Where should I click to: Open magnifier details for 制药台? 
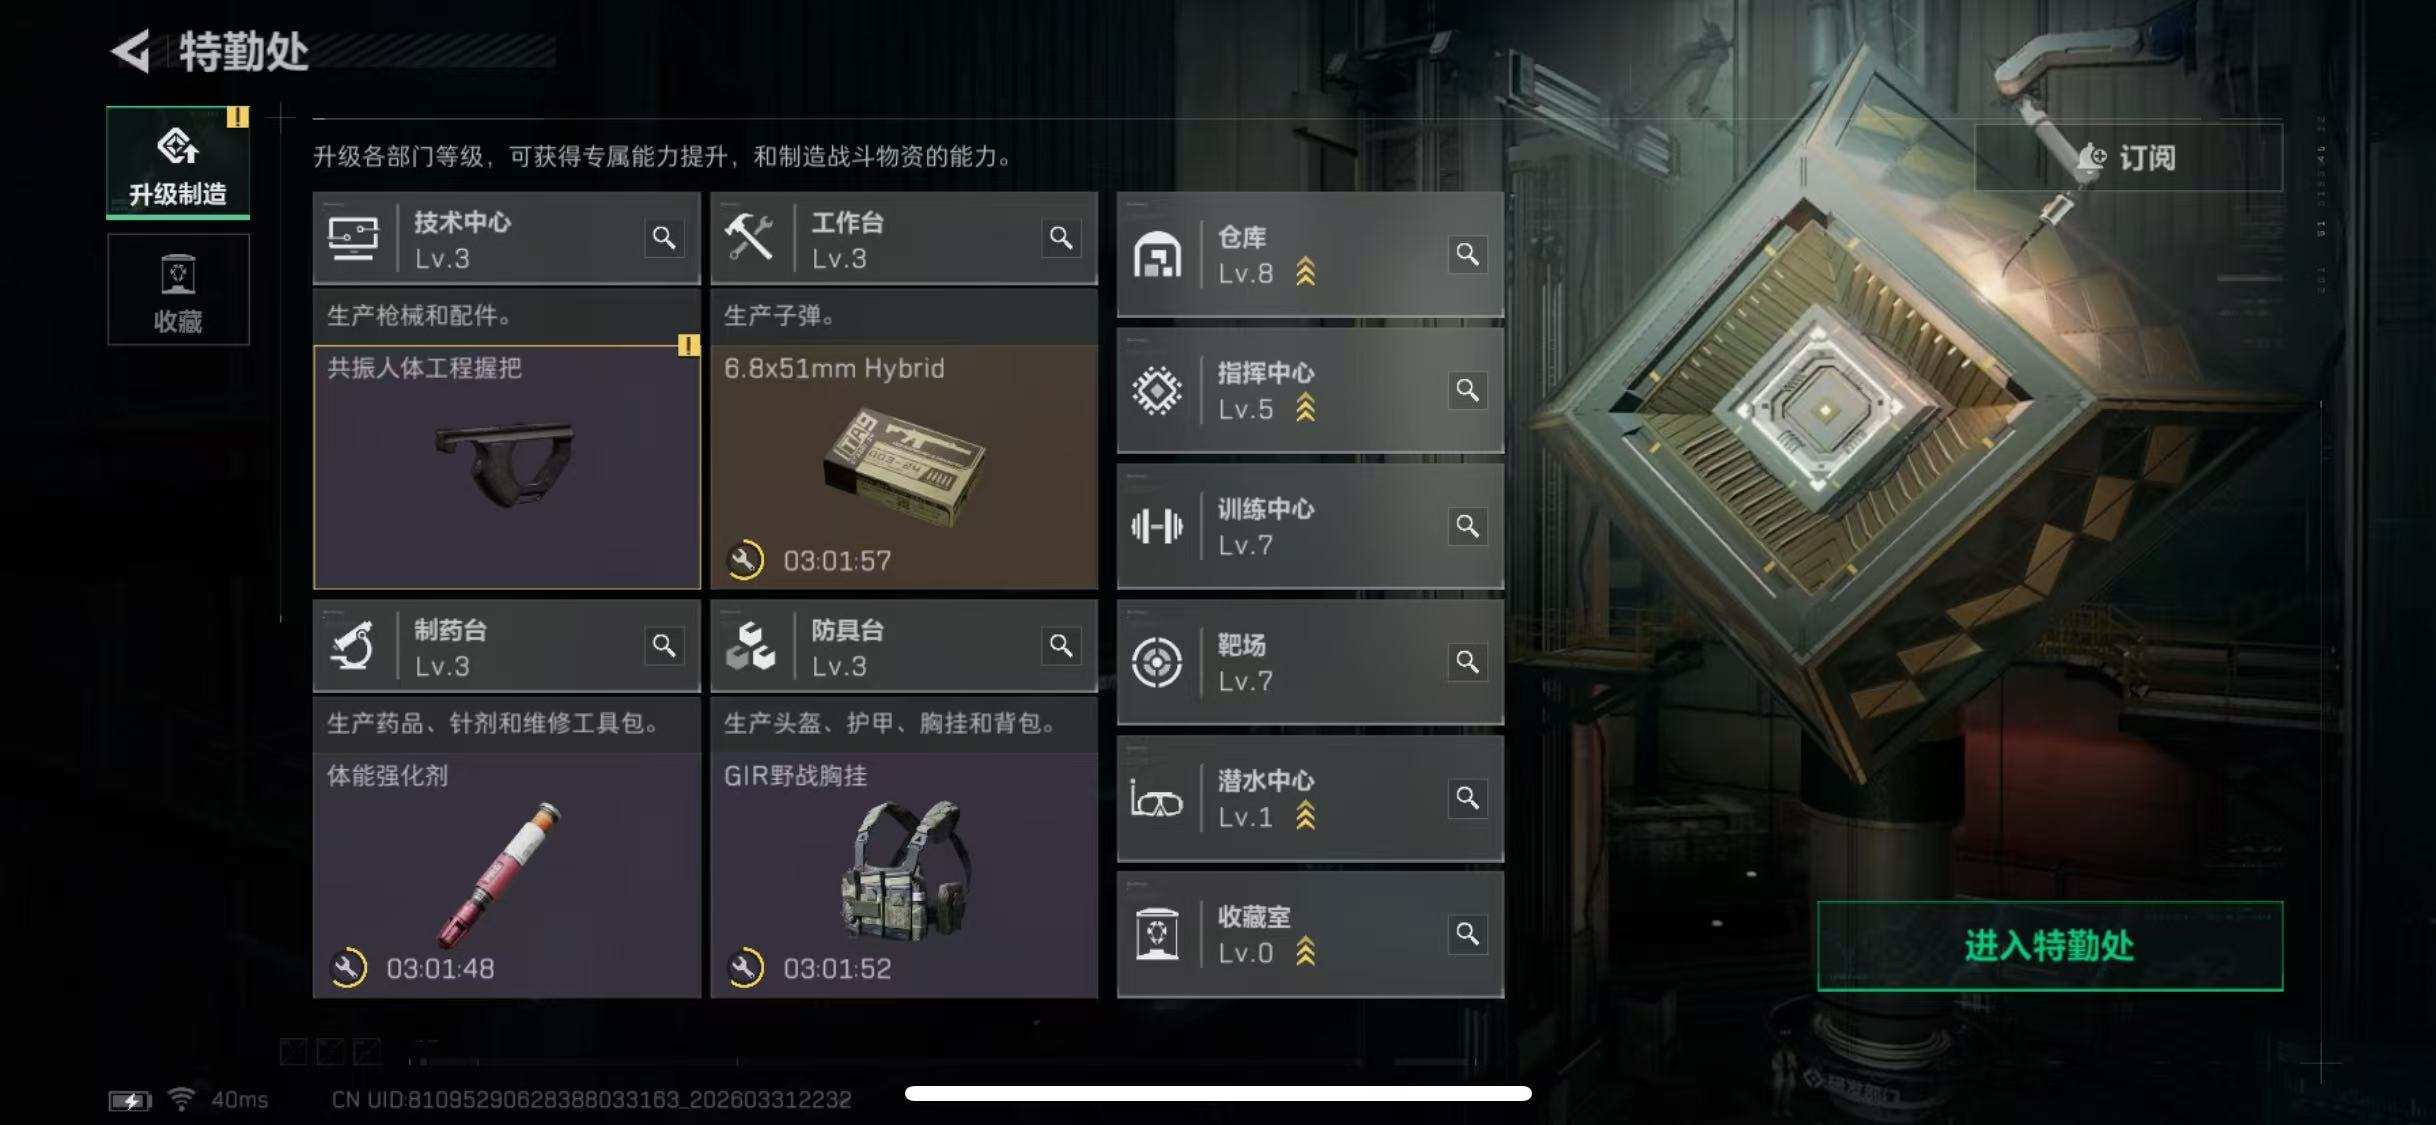(664, 646)
